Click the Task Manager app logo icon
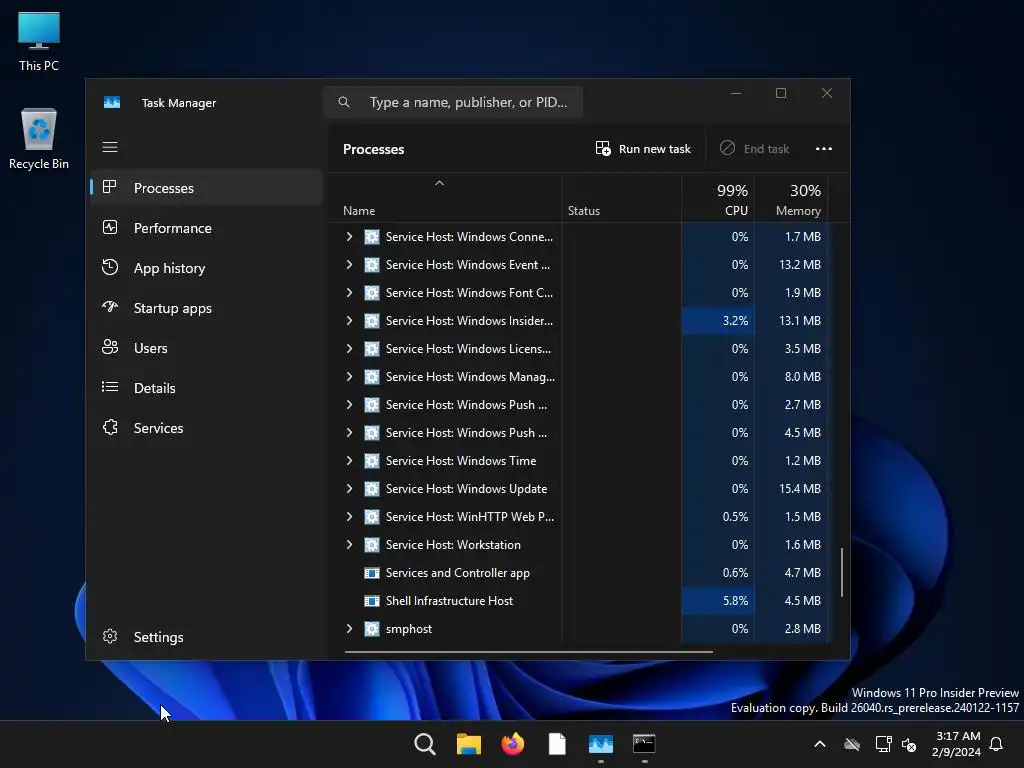Image resolution: width=1024 pixels, height=768 pixels. point(112,103)
